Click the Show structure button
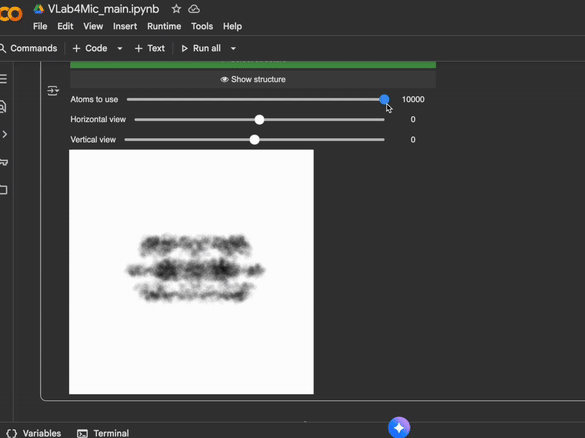The width and height of the screenshot is (585, 438). 253,79
